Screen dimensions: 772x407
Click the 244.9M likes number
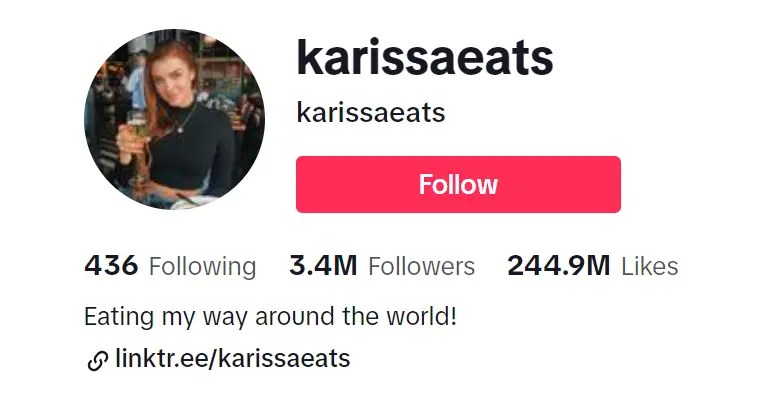tap(558, 266)
